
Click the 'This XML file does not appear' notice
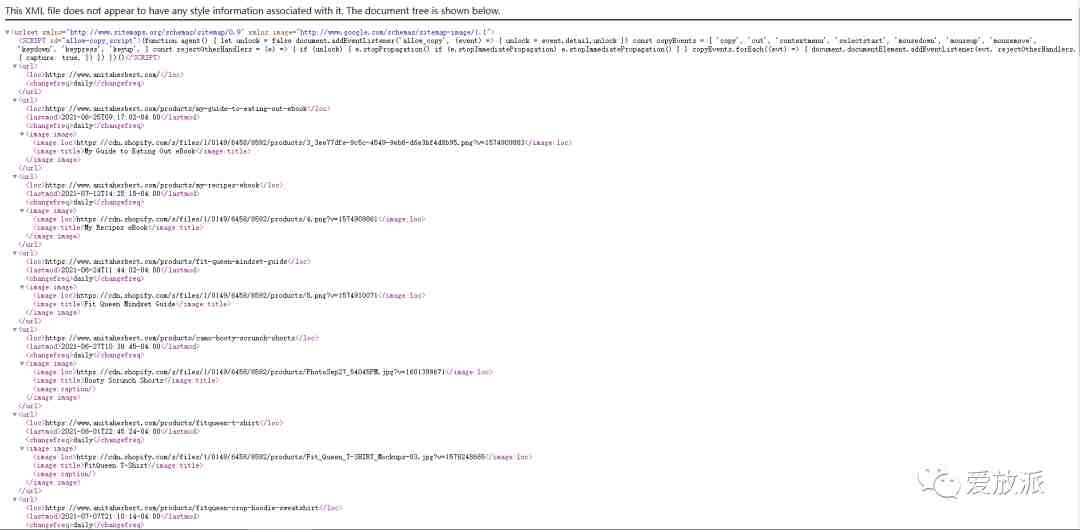click(253, 12)
